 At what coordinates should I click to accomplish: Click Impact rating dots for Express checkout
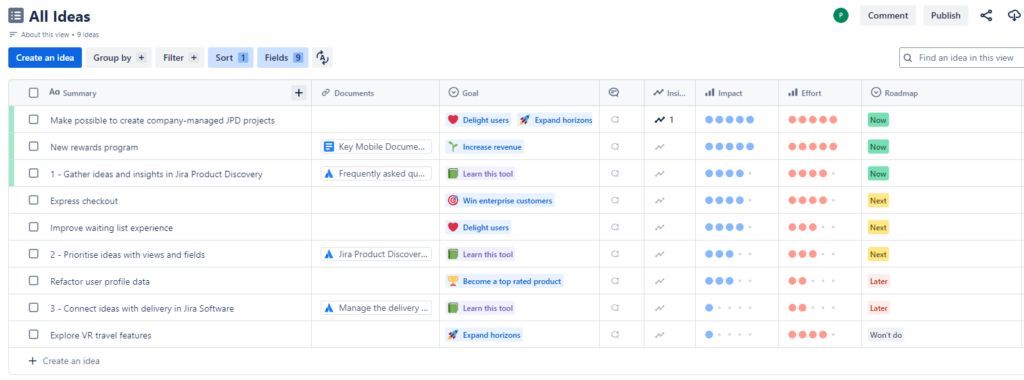point(728,200)
